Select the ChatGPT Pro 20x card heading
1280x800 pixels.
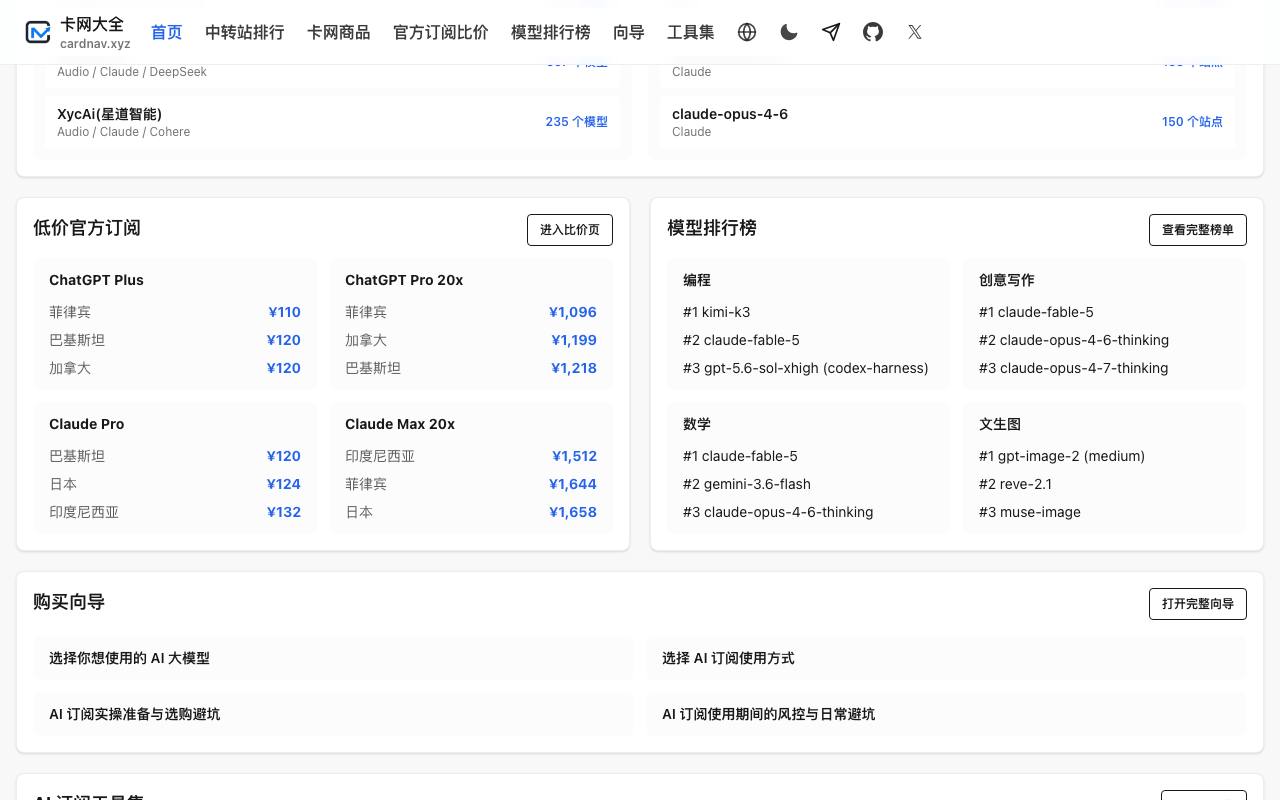pos(404,280)
